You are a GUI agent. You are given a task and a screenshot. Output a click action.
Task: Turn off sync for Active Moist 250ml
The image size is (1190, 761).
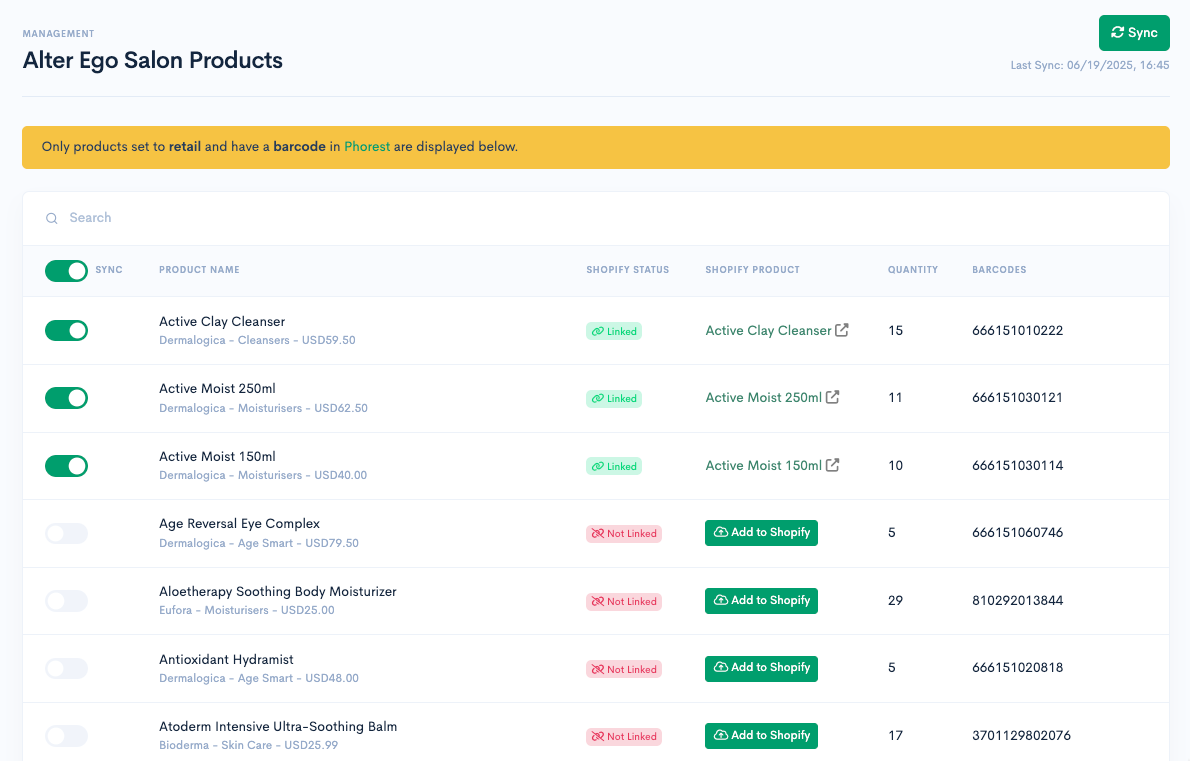click(66, 398)
